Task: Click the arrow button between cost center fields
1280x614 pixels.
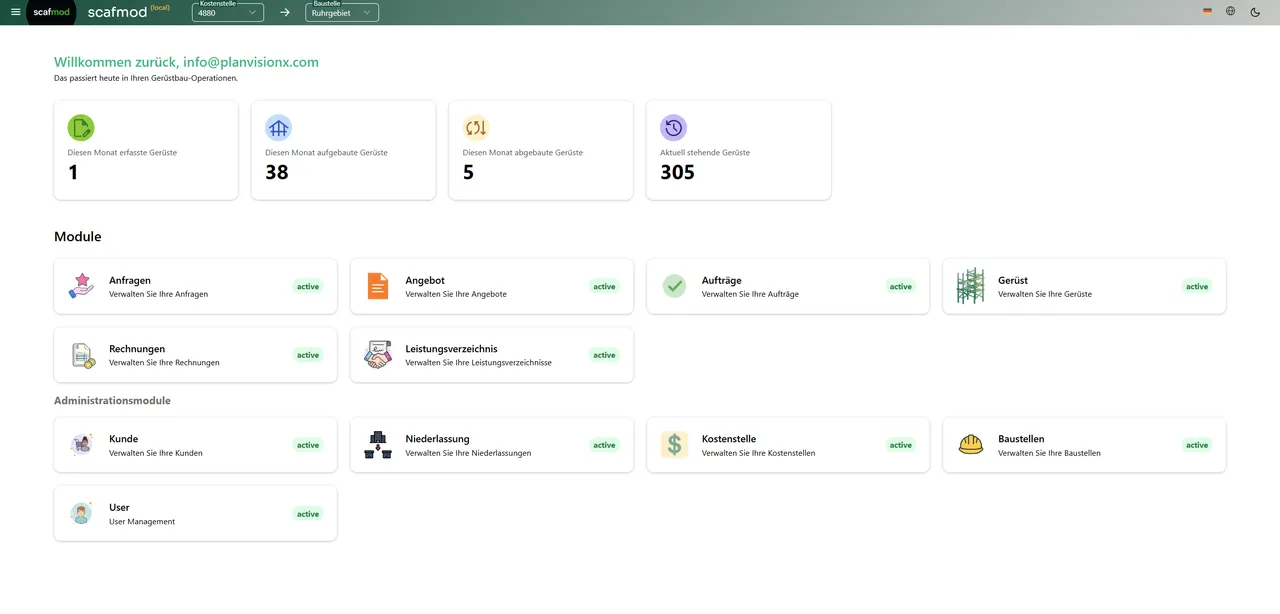Action: pyautogui.click(x=284, y=13)
